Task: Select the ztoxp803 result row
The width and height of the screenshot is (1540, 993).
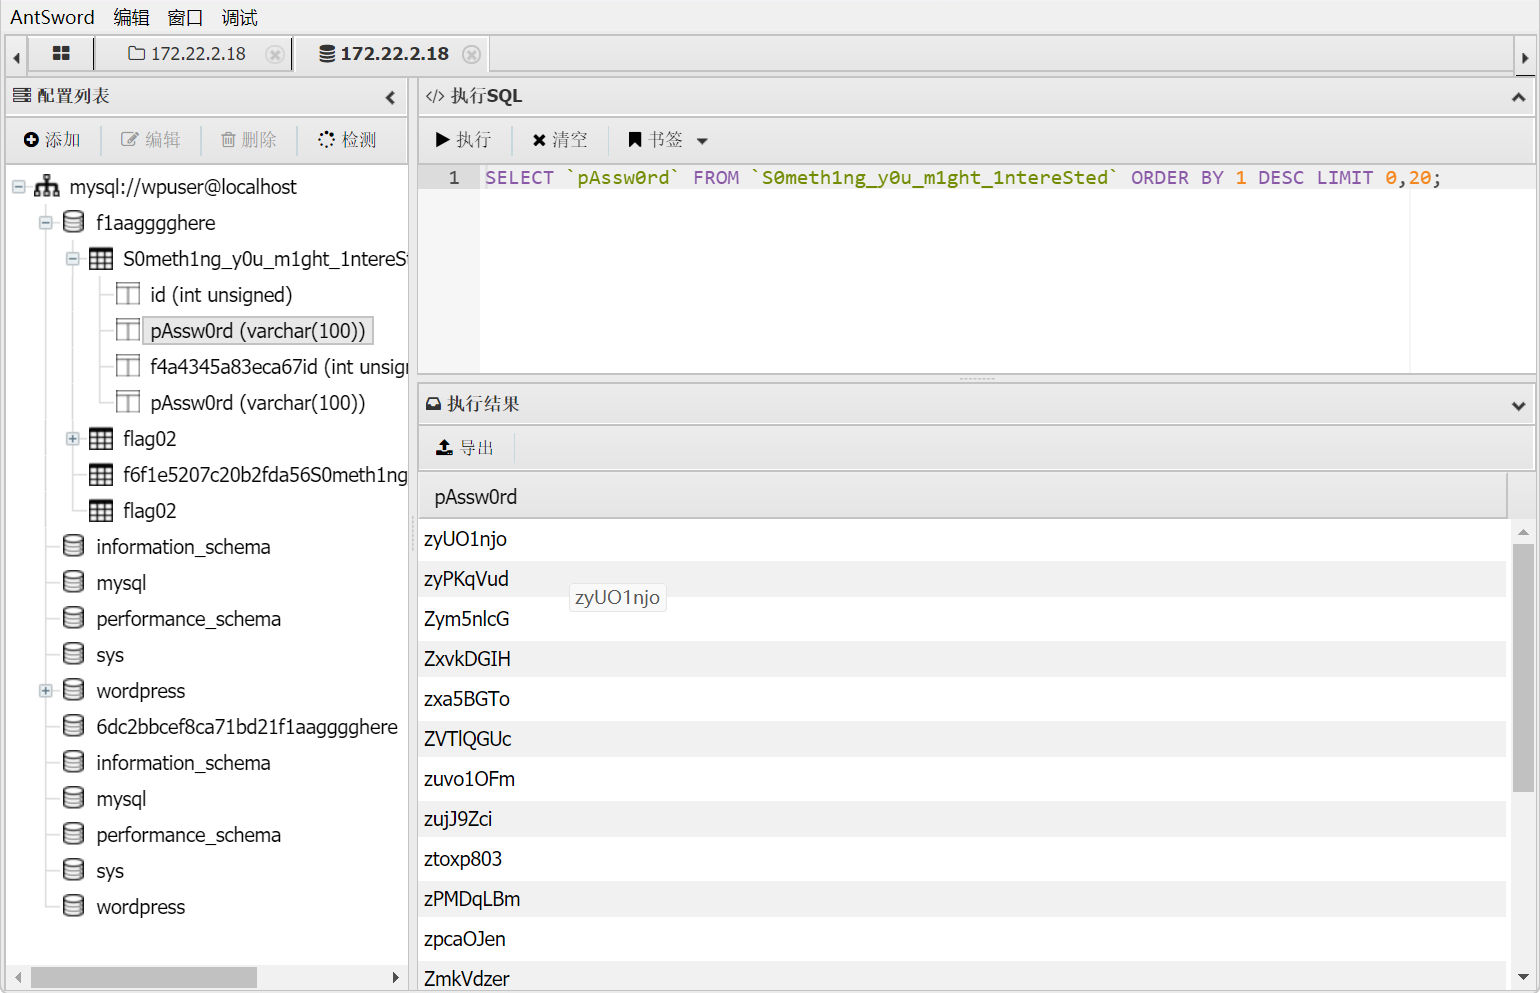Action: [962, 859]
